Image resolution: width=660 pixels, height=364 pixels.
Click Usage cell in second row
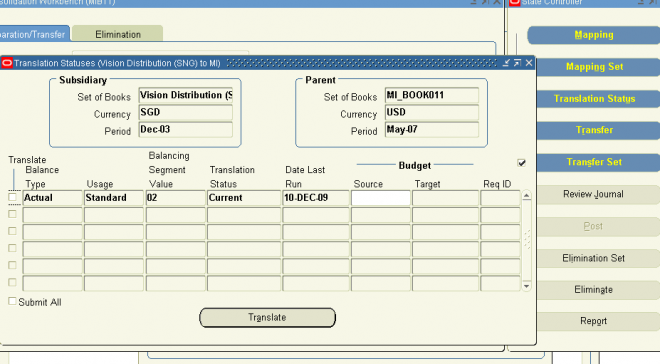pyautogui.click(x=114, y=215)
